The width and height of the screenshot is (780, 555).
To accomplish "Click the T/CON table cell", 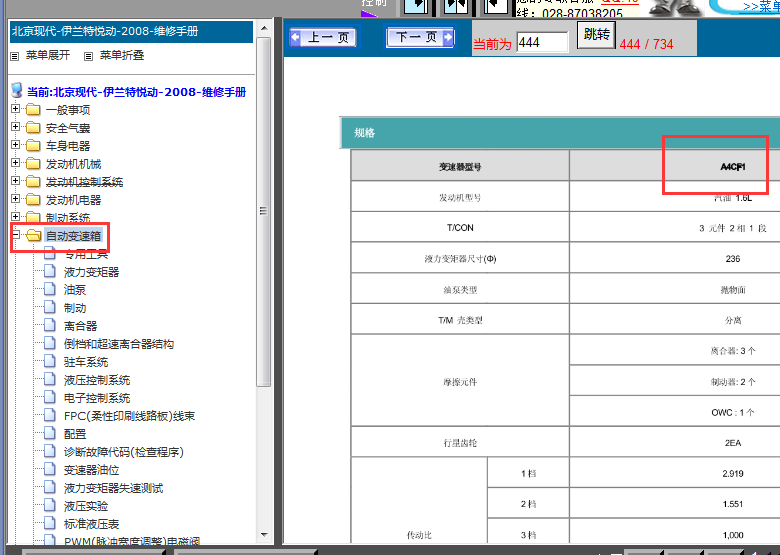I will tap(460, 228).
